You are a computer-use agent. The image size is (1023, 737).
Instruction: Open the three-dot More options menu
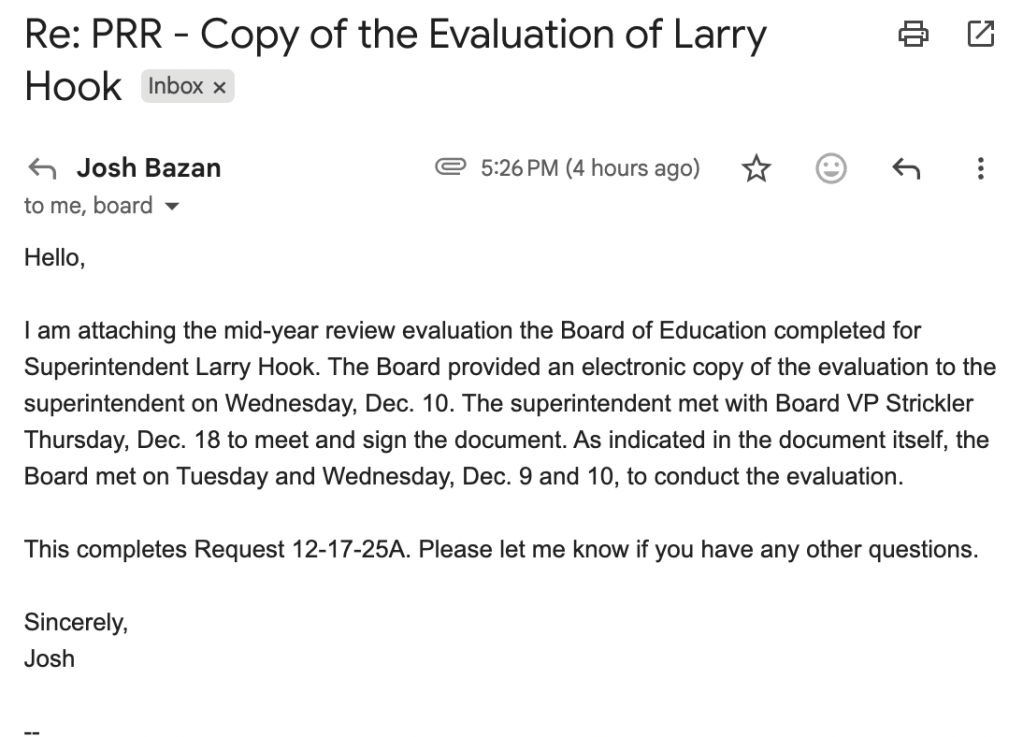[x=981, y=169]
